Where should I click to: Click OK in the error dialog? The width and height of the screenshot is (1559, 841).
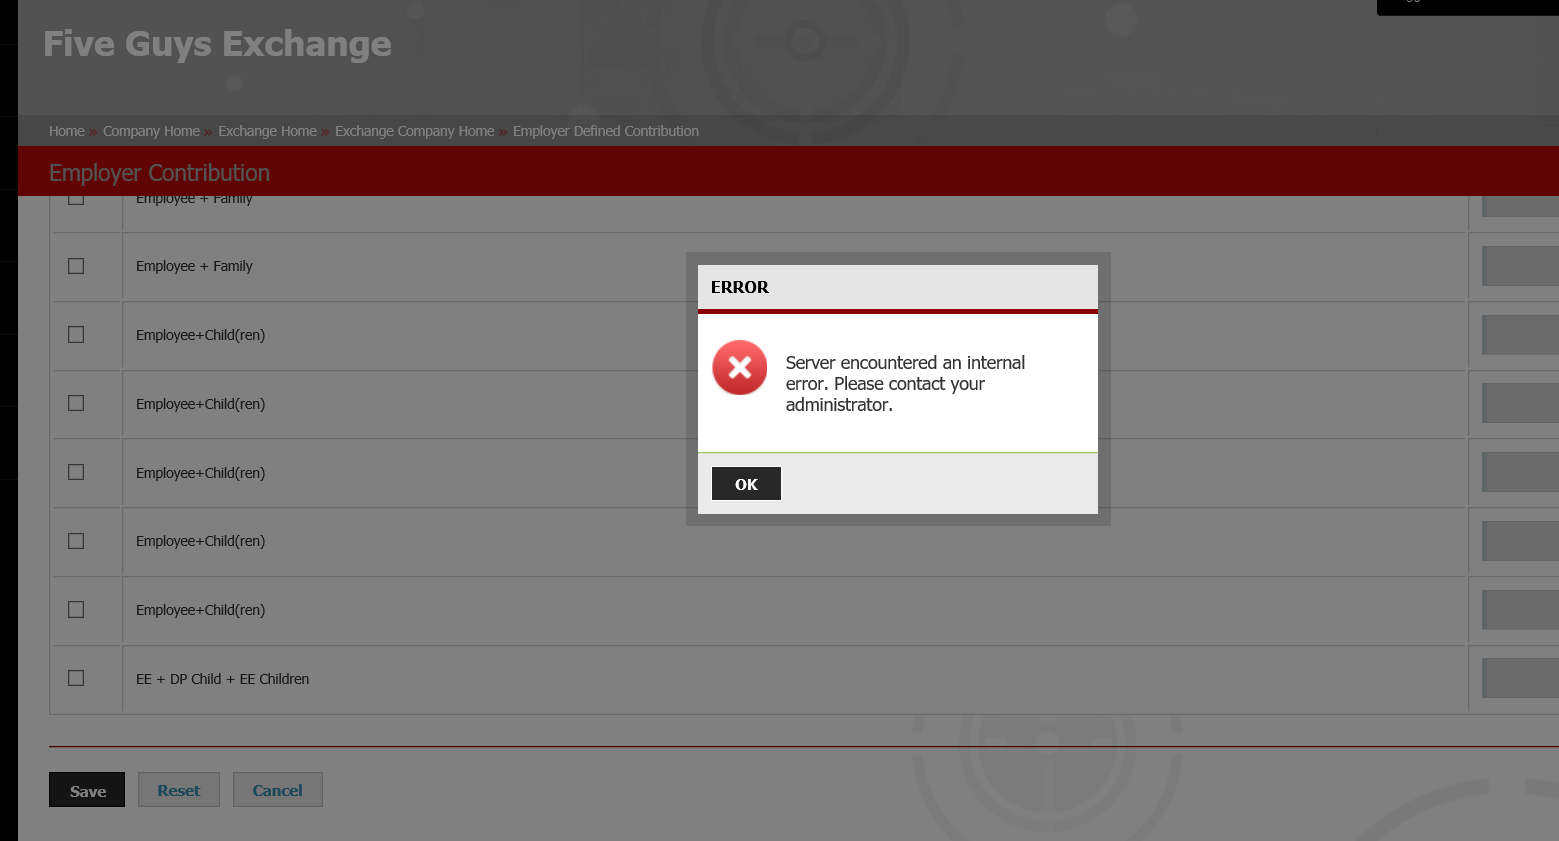click(746, 484)
